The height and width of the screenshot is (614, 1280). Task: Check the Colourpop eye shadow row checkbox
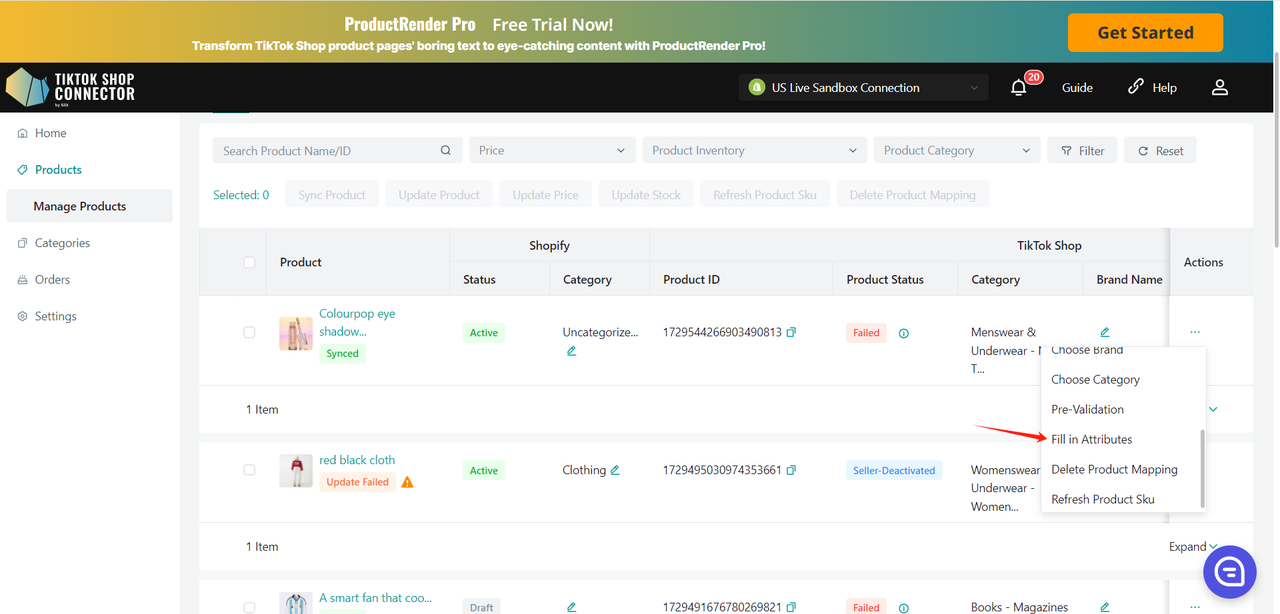tap(249, 332)
